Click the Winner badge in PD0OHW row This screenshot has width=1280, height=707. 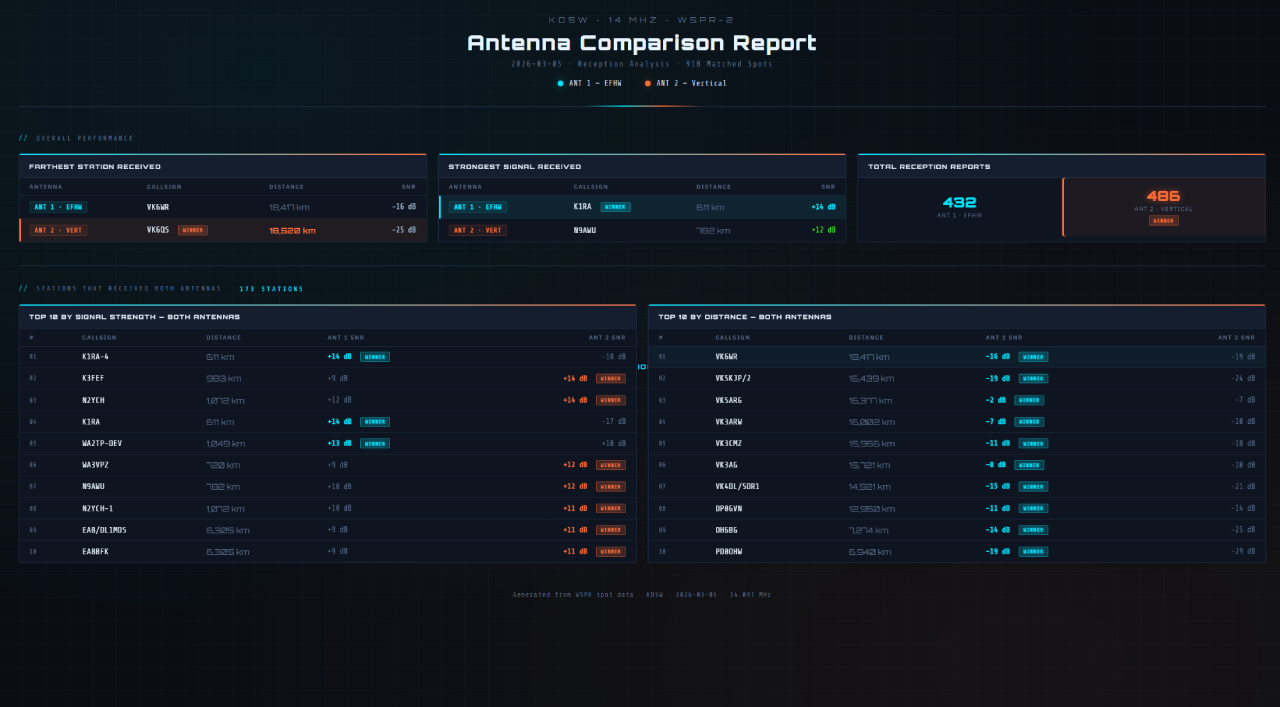pyautogui.click(x=1033, y=551)
